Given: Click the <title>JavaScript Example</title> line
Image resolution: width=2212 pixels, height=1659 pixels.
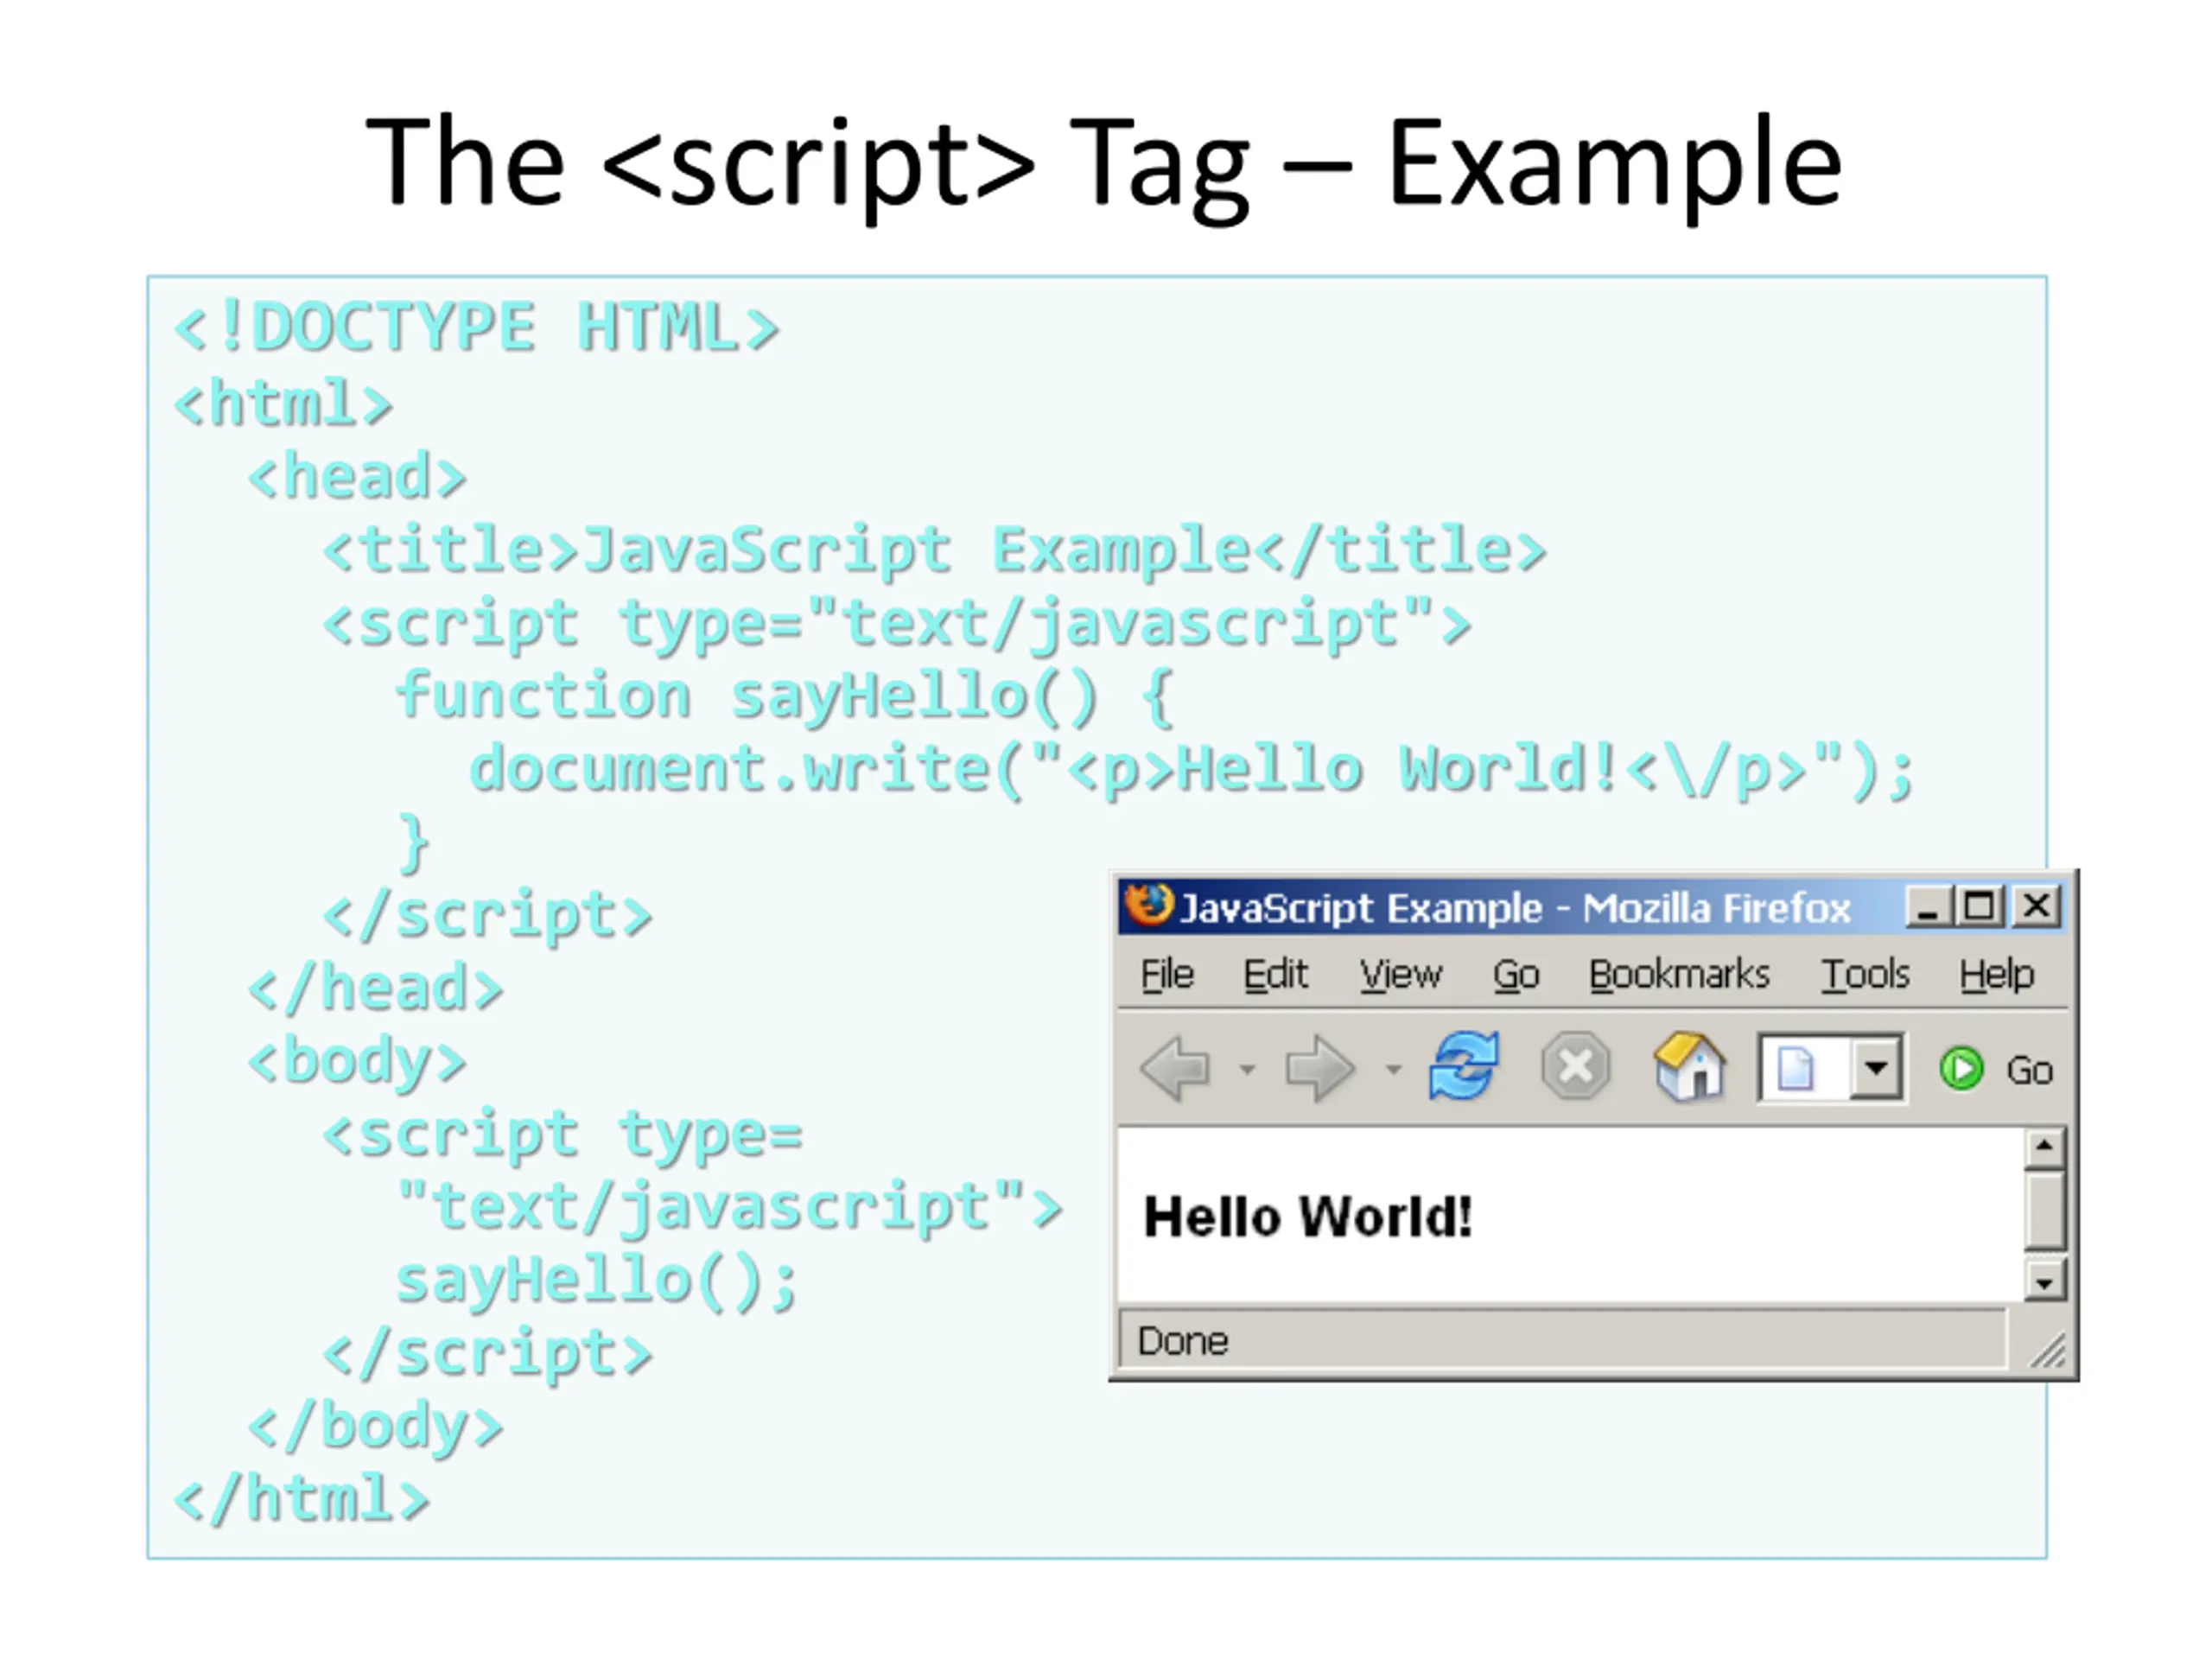Looking at the screenshot, I should [x=934, y=550].
